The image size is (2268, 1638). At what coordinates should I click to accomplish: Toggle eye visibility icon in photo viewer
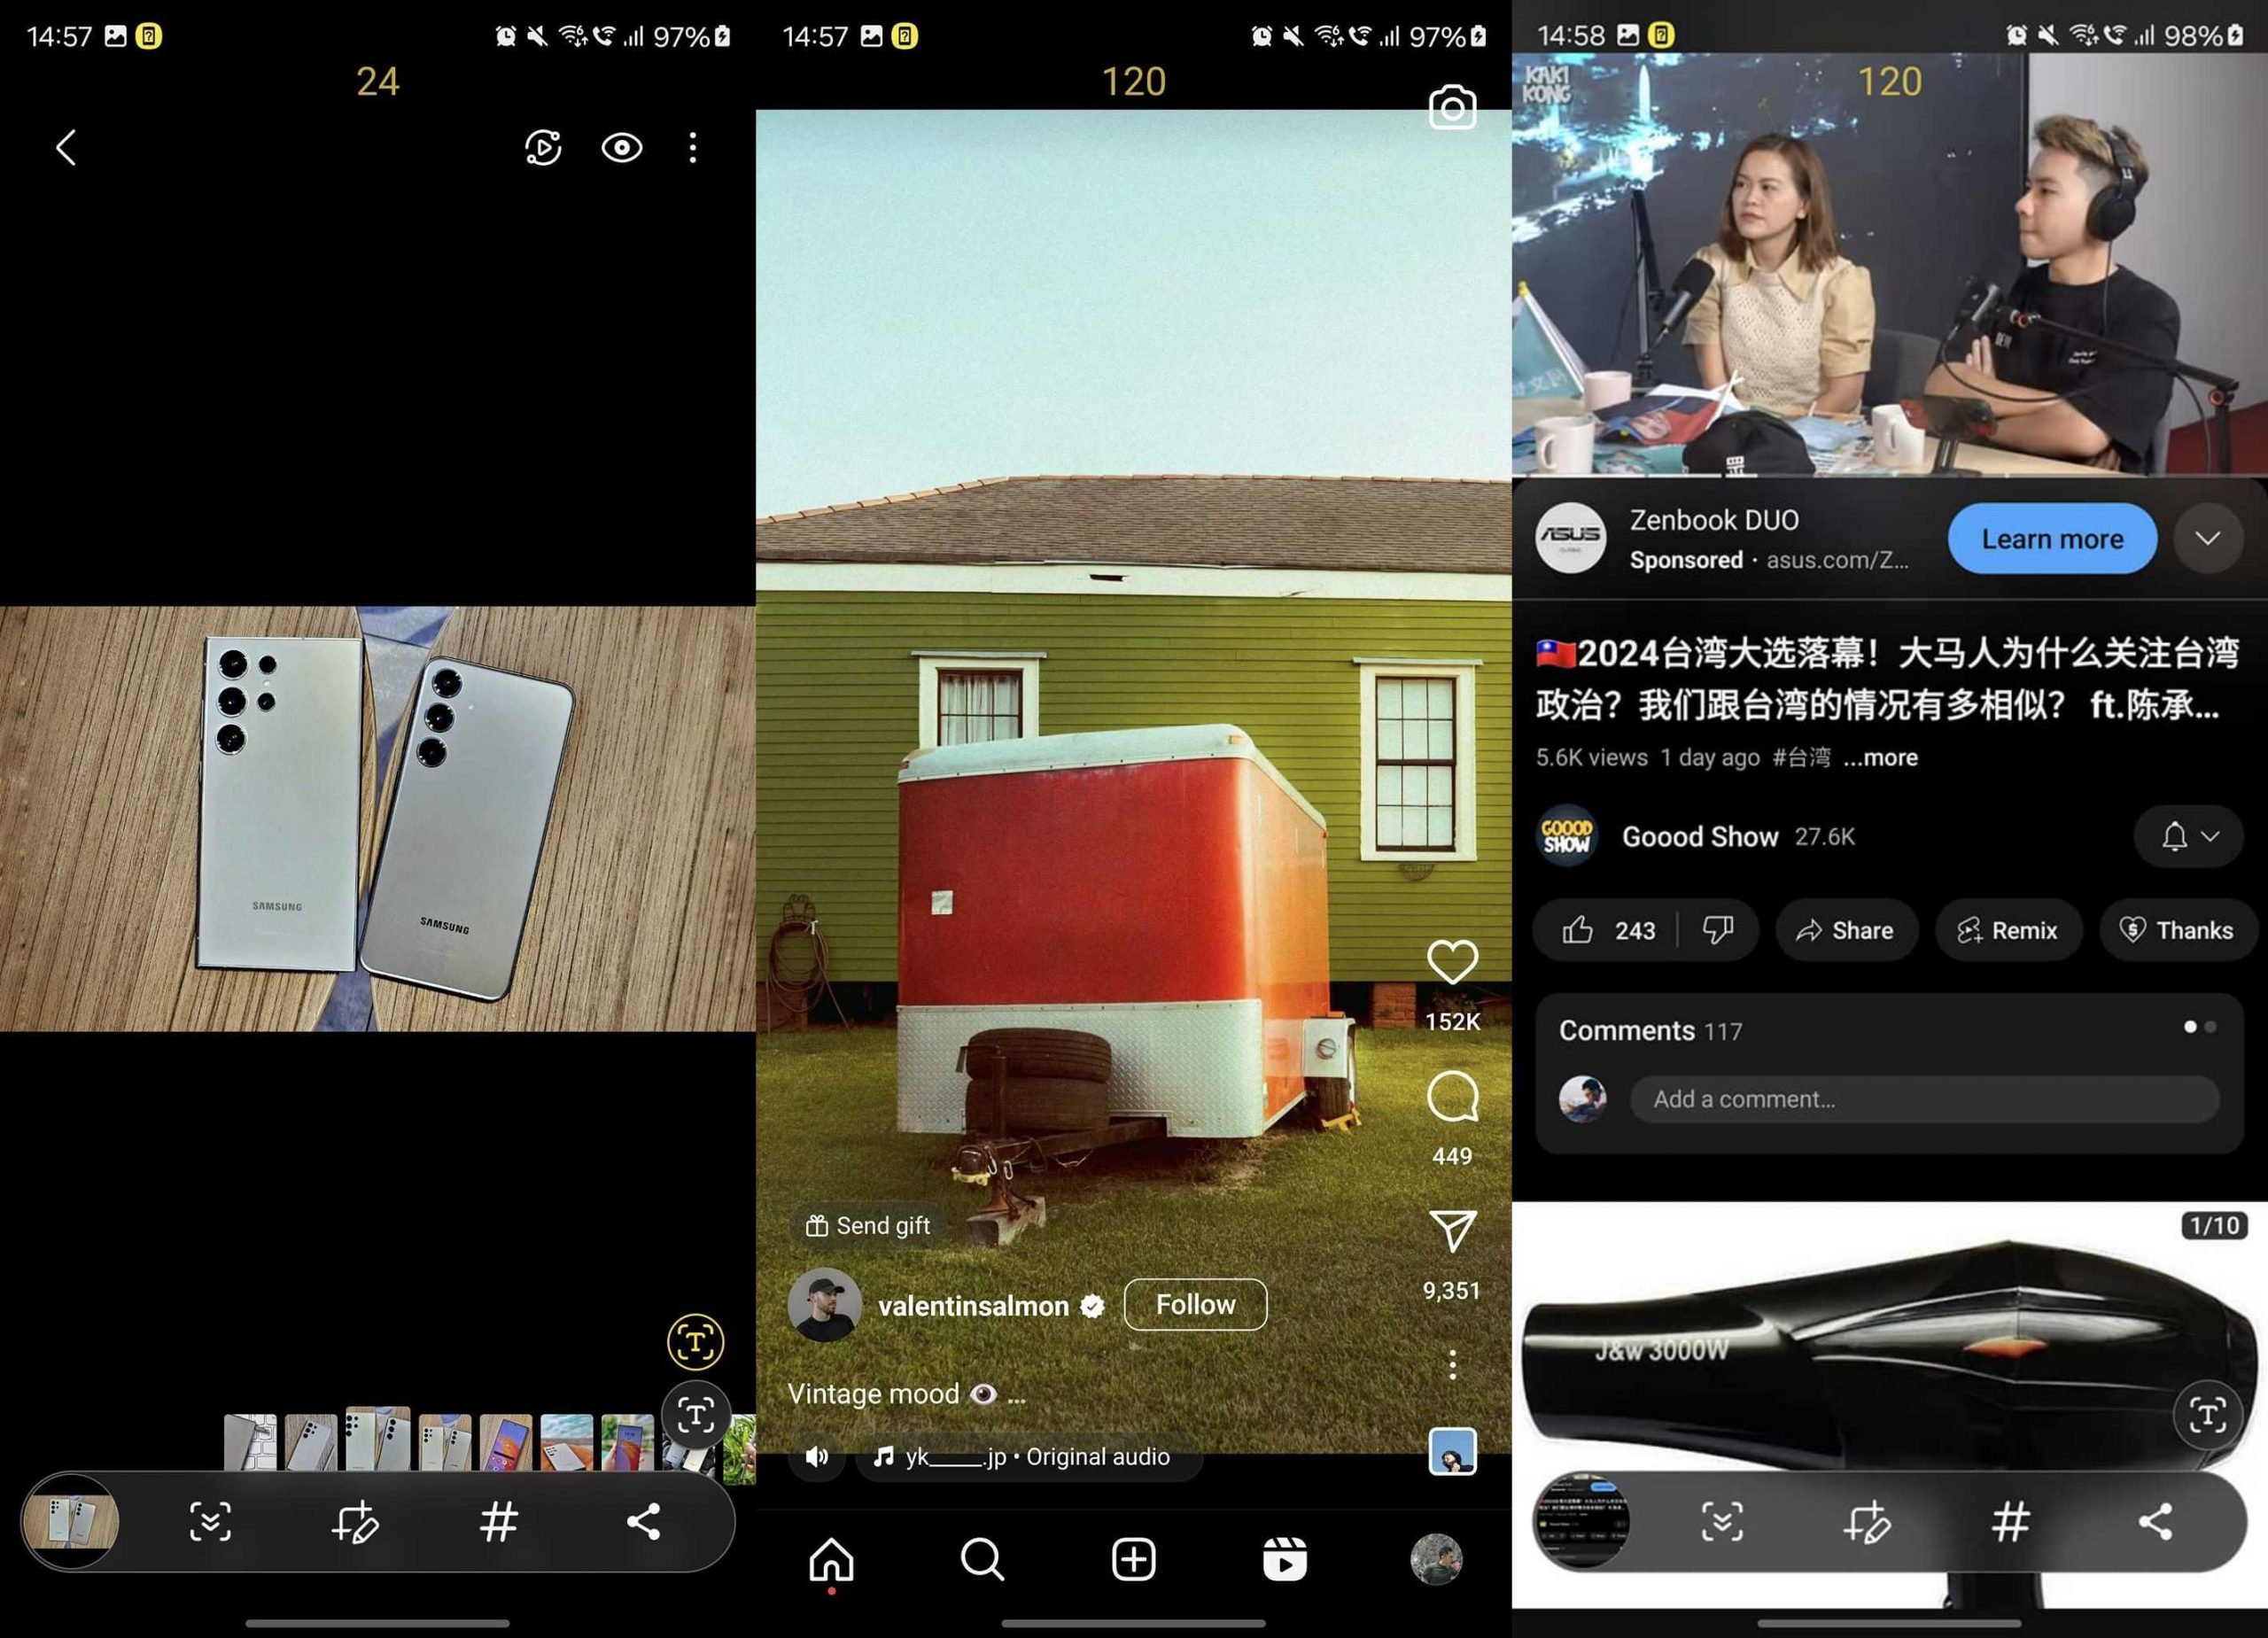pos(622,146)
